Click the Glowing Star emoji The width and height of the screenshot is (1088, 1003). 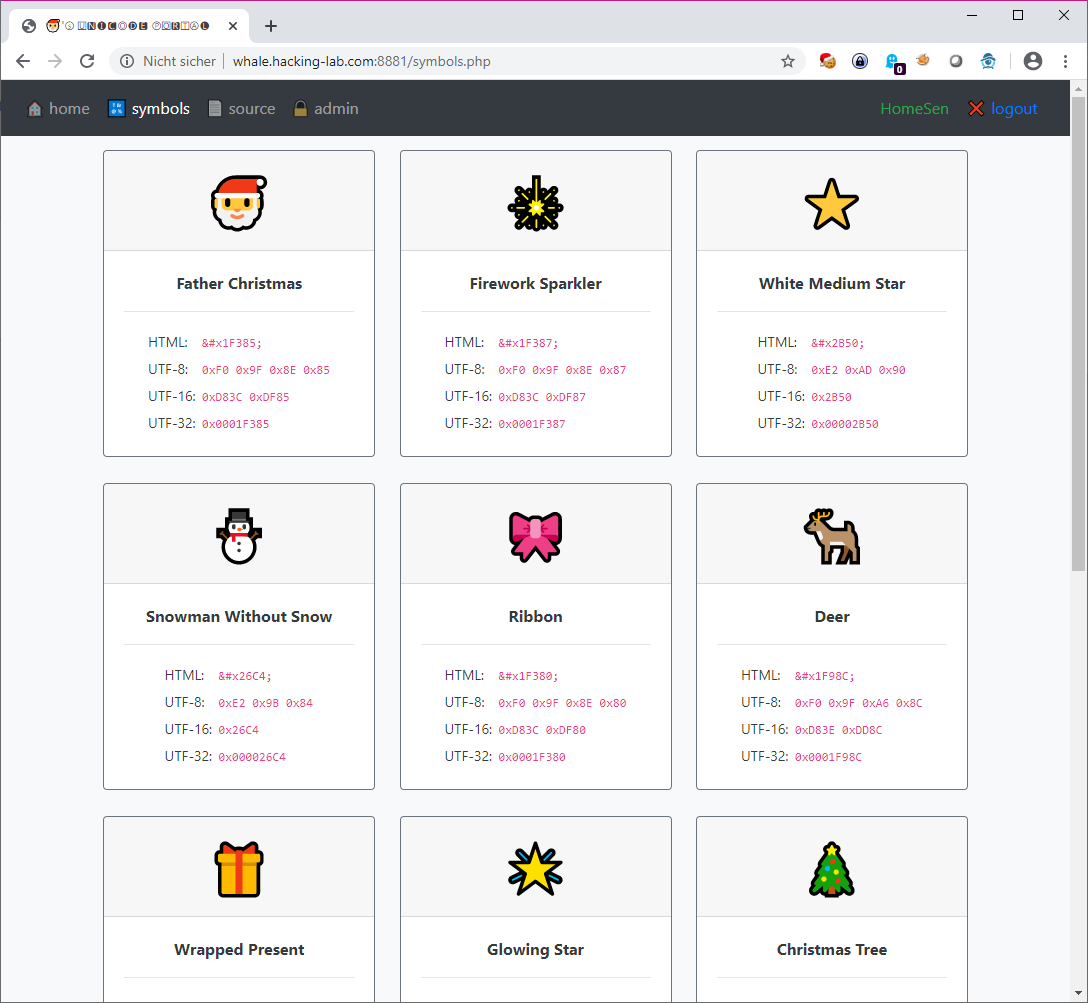click(535, 869)
